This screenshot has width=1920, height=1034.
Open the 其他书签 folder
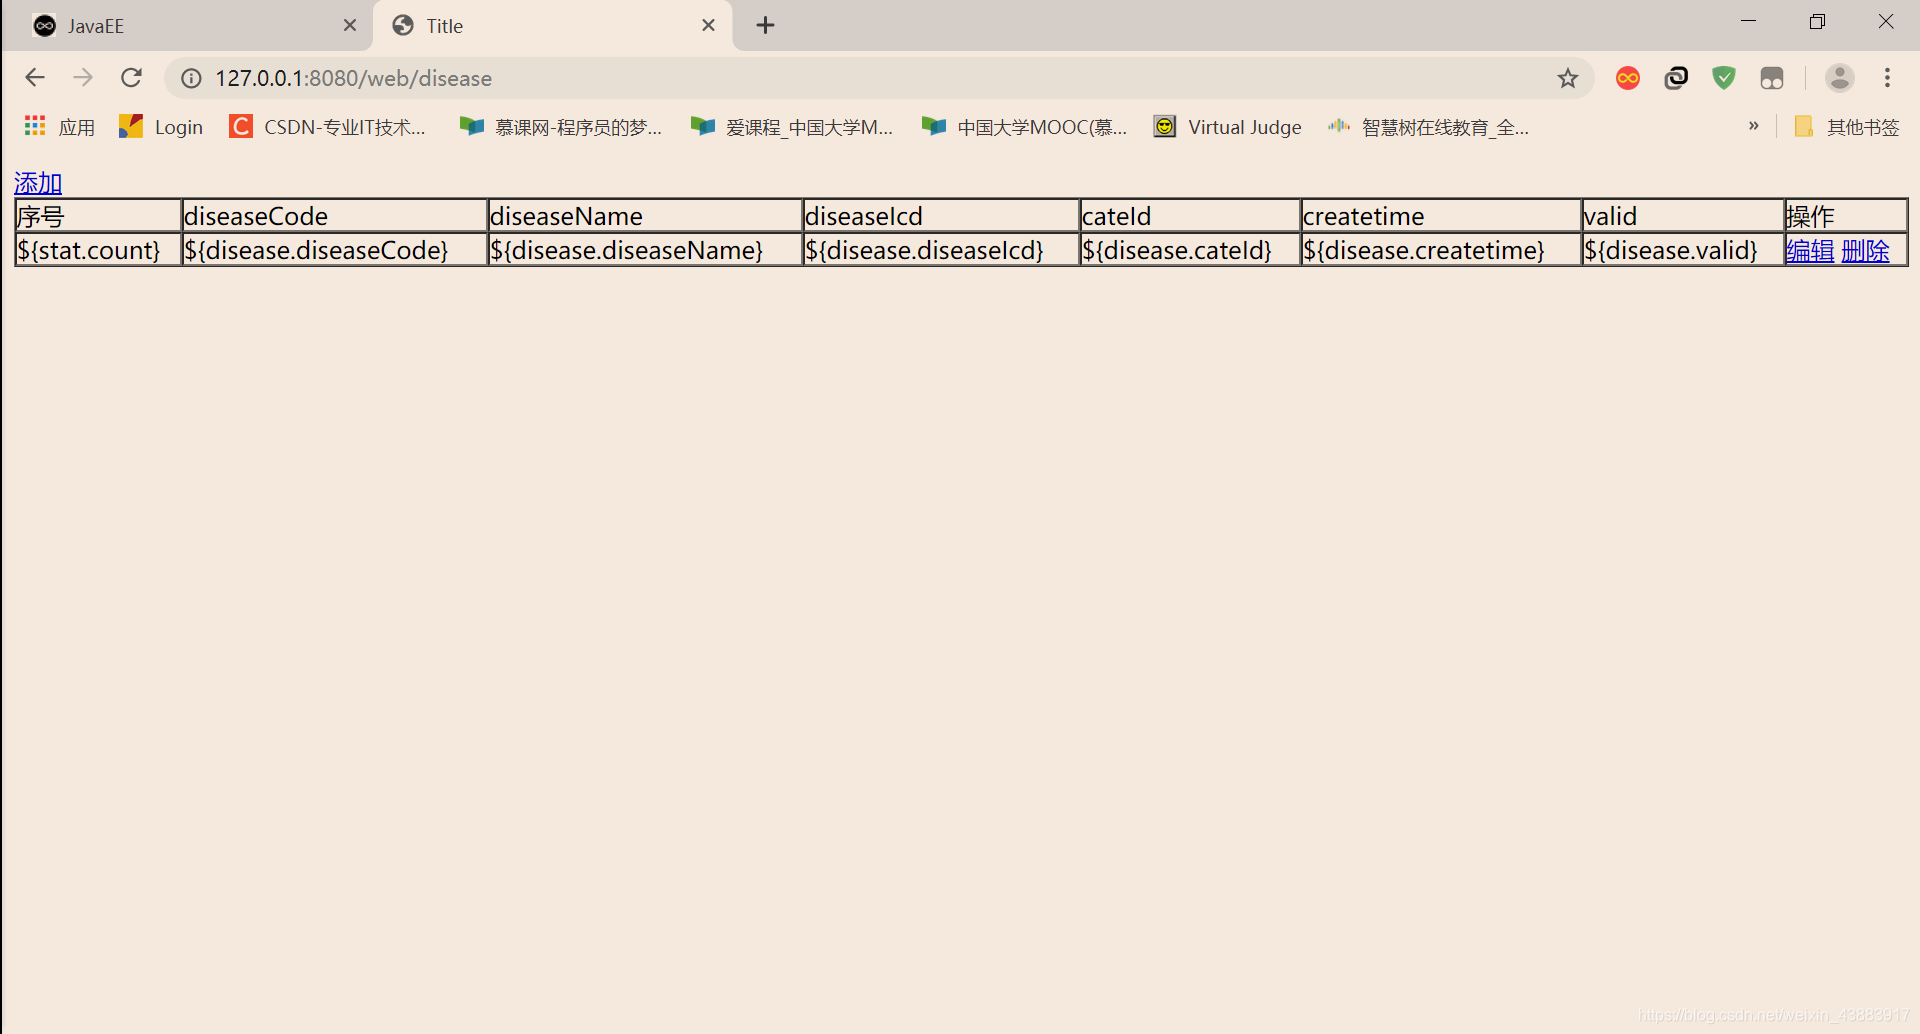(x=1847, y=127)
